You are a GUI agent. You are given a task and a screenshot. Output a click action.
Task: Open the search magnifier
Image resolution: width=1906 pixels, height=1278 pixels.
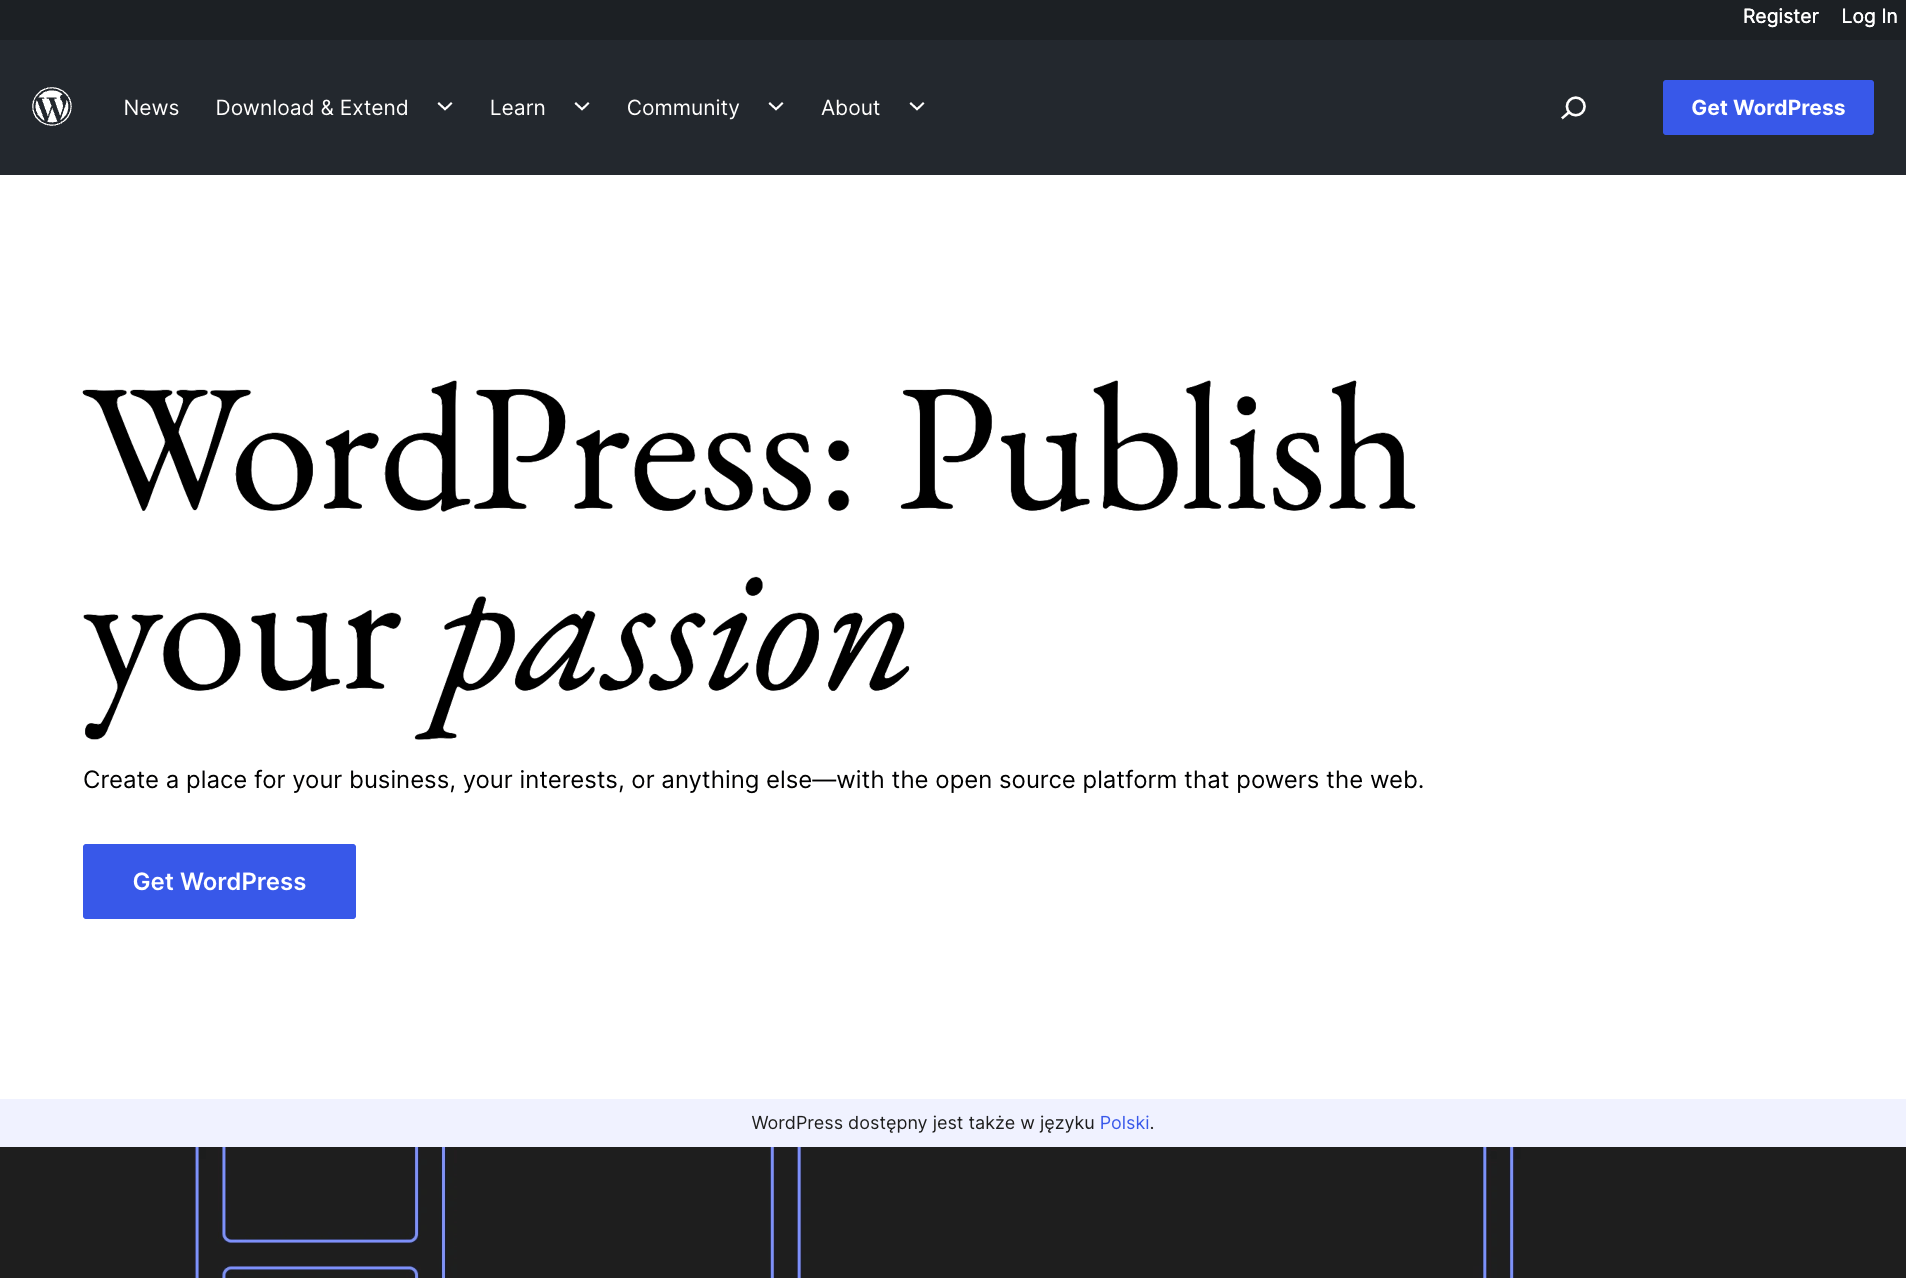[x=1572, y=107]
